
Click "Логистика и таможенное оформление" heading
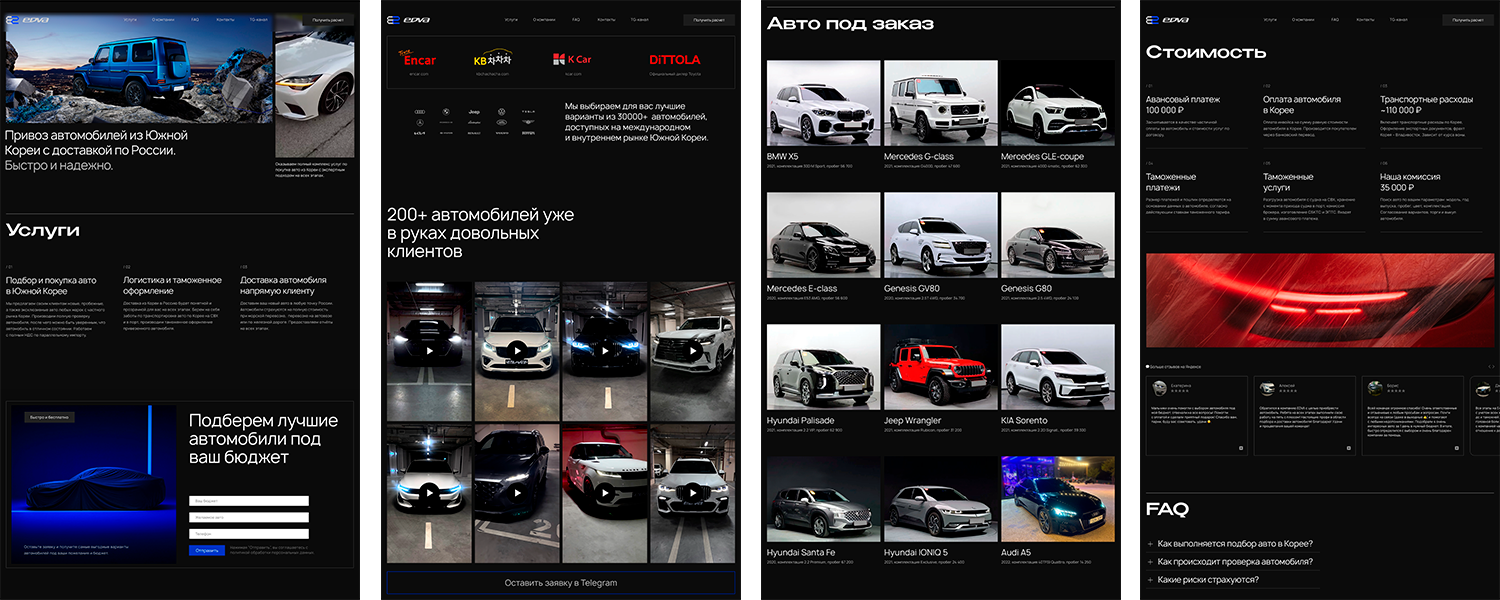click(172, 285)
